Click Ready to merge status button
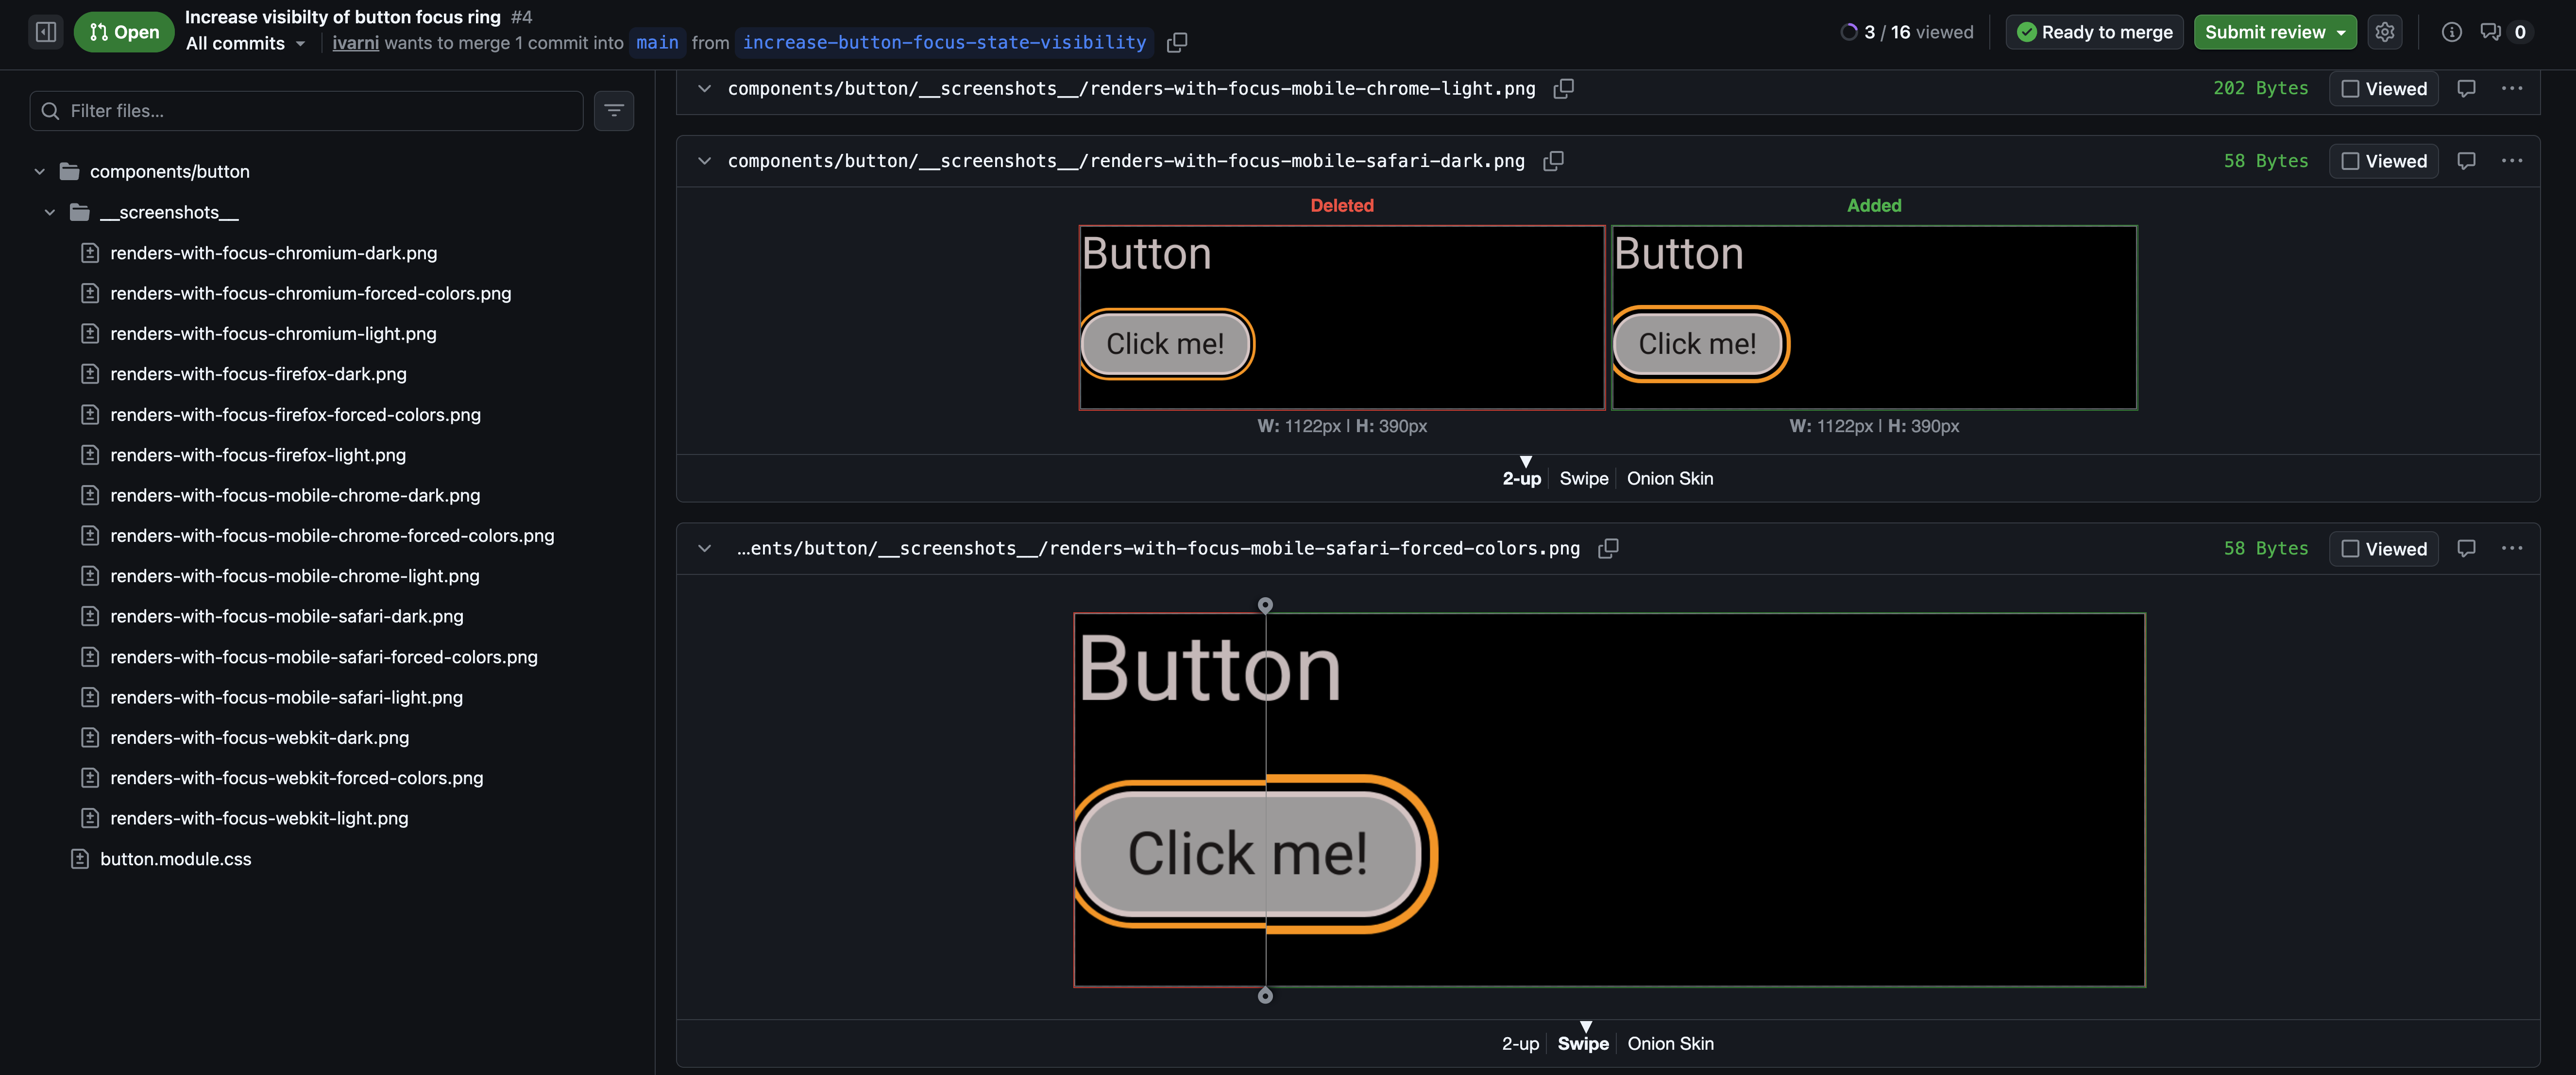This screenshot has height=1075, width=2576. pyautogui.click(x=2094, y=32)
